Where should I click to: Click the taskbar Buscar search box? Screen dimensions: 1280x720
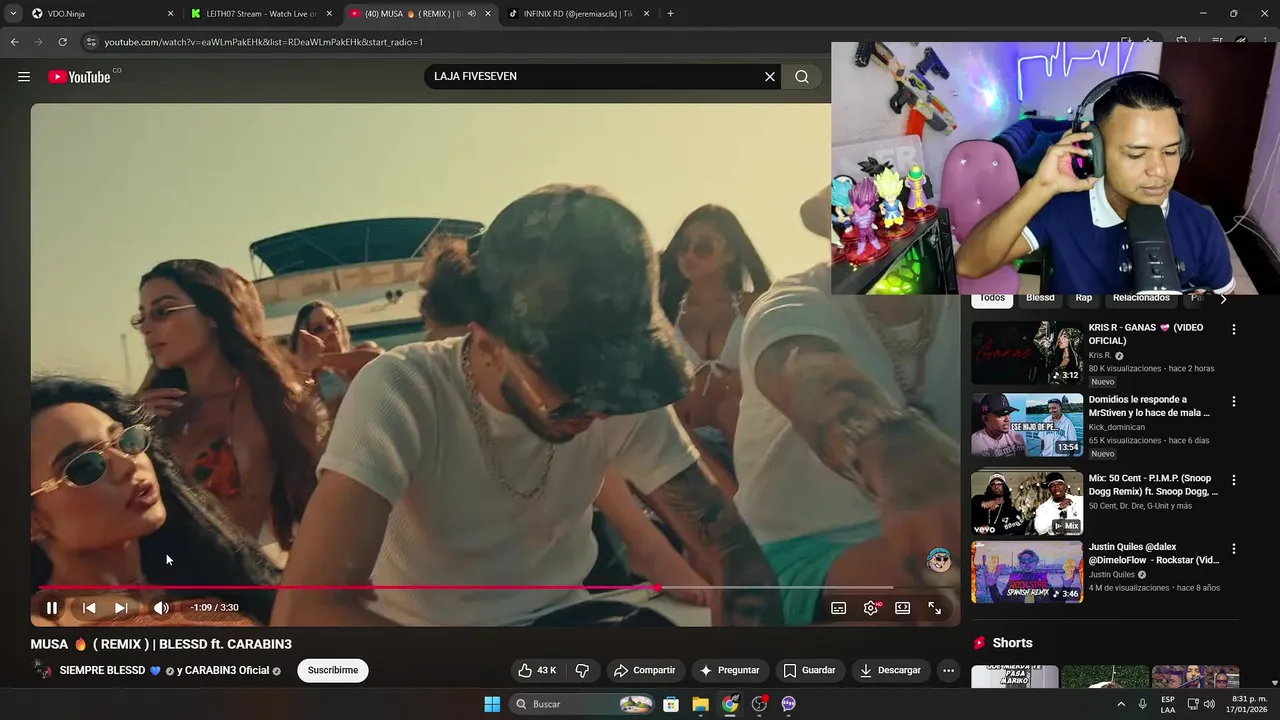coord(583,704)
